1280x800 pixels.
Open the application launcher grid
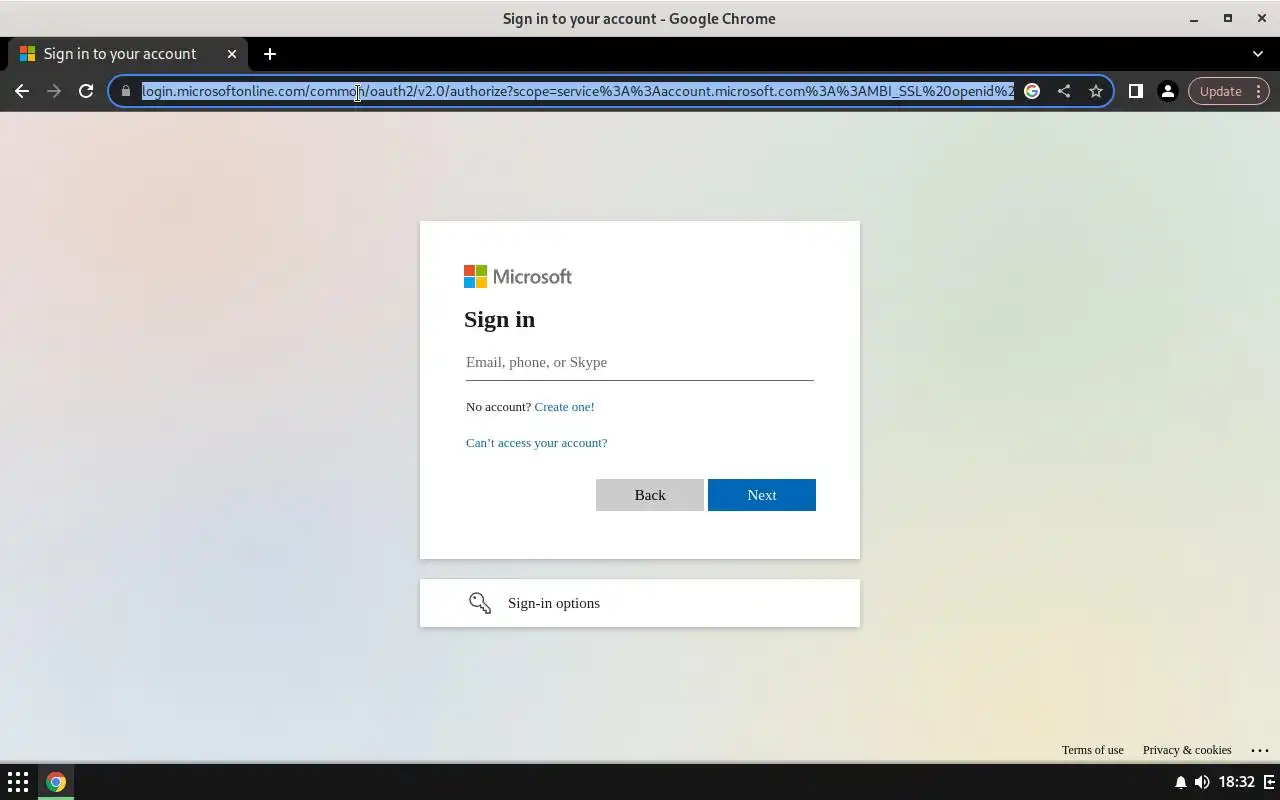point(18,782)
